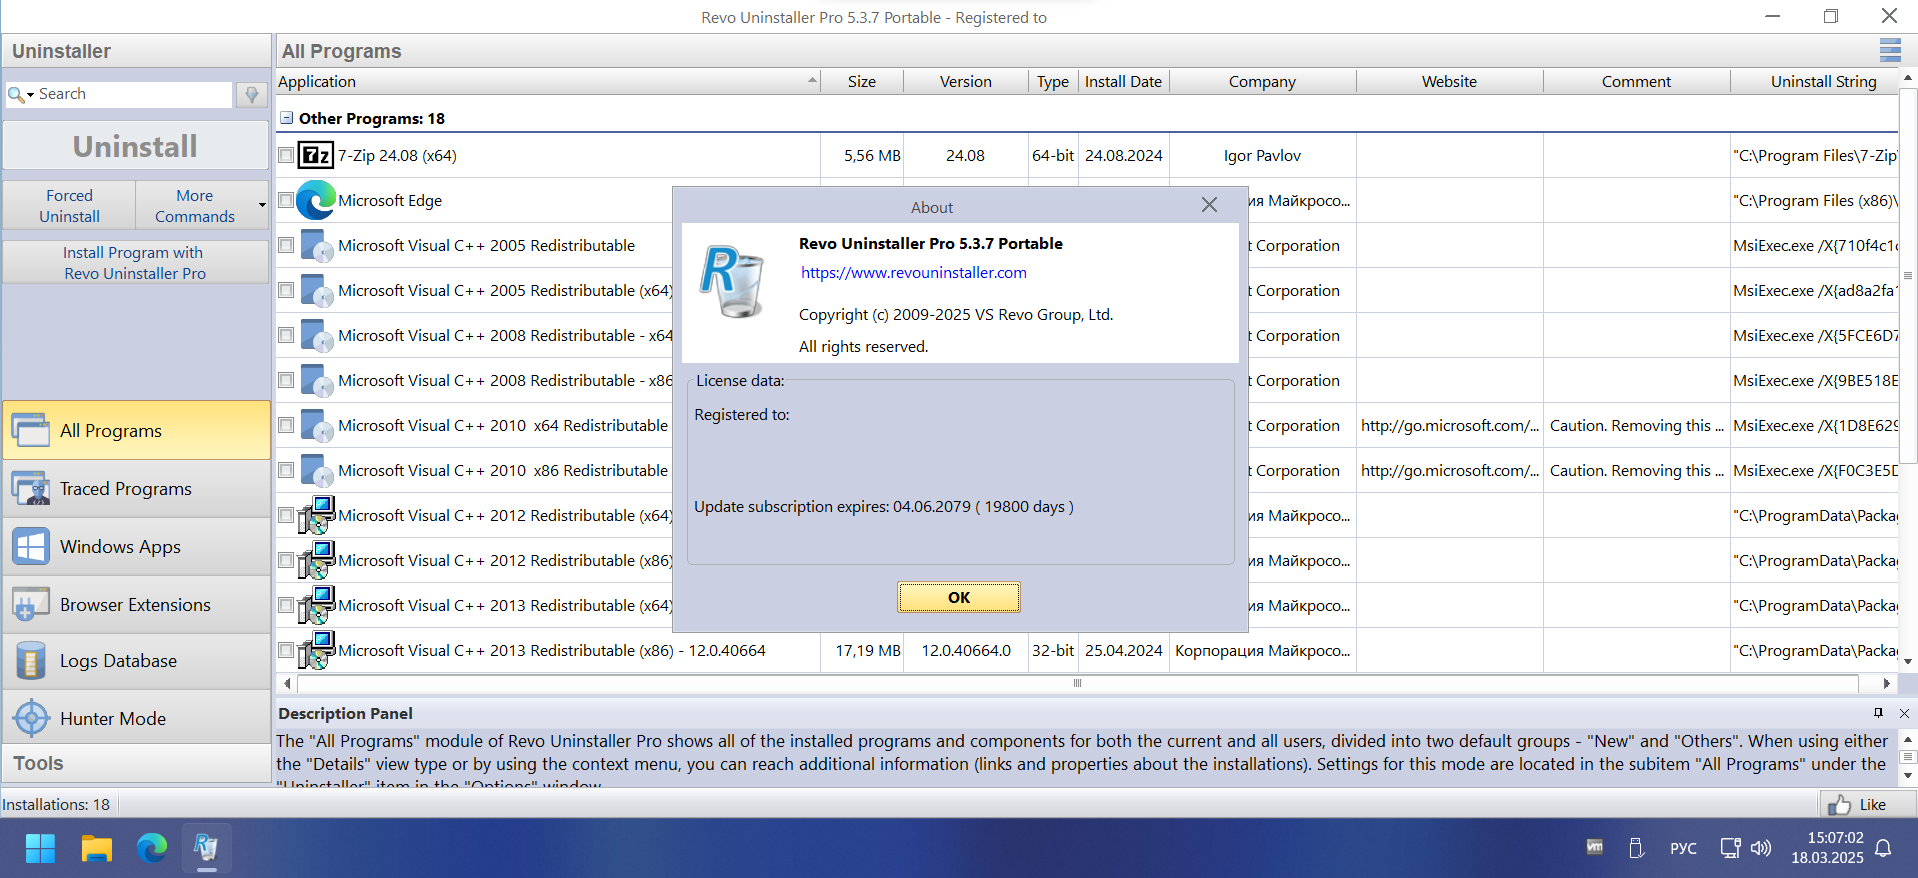This screenshot has width=1918, height=878.
Task: Activate Hunter Mode
Action: (136, 718)
